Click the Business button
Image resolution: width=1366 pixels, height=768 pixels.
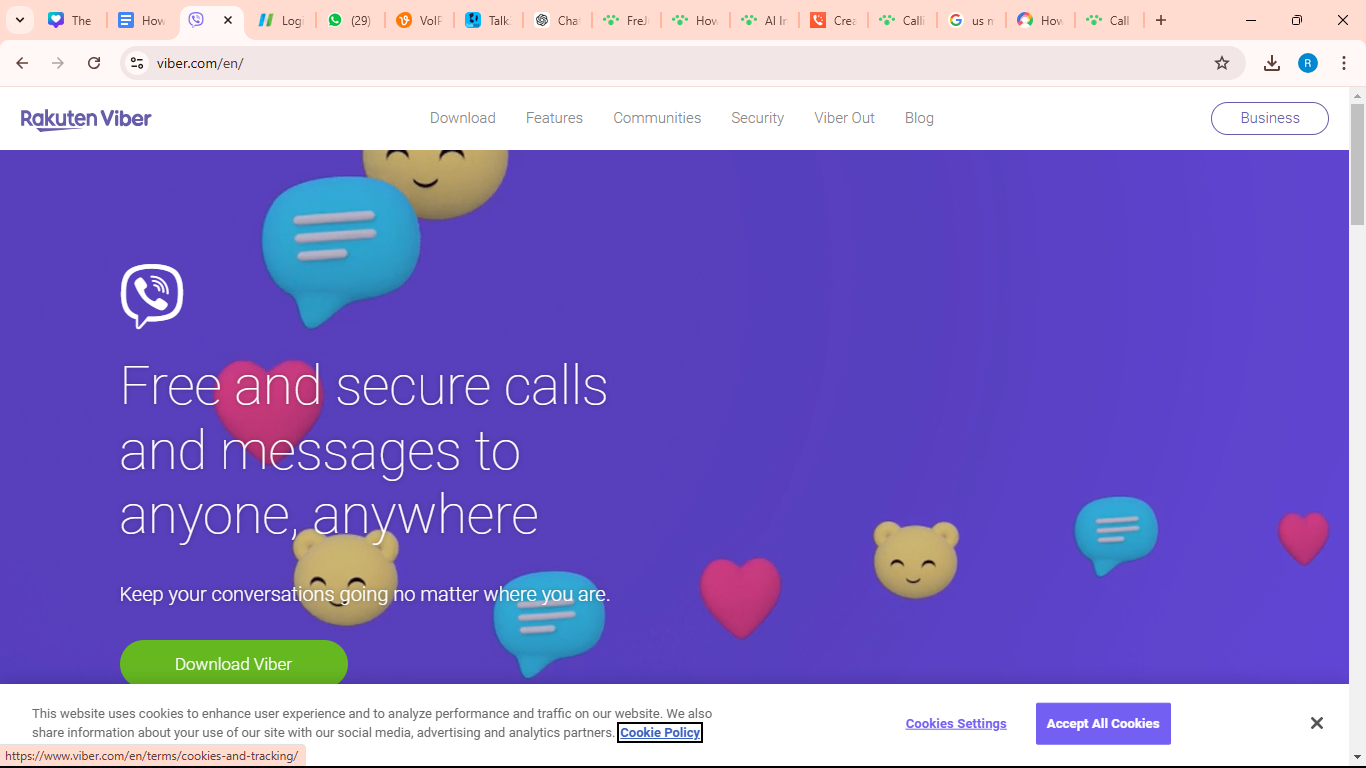pos(1270,118)
